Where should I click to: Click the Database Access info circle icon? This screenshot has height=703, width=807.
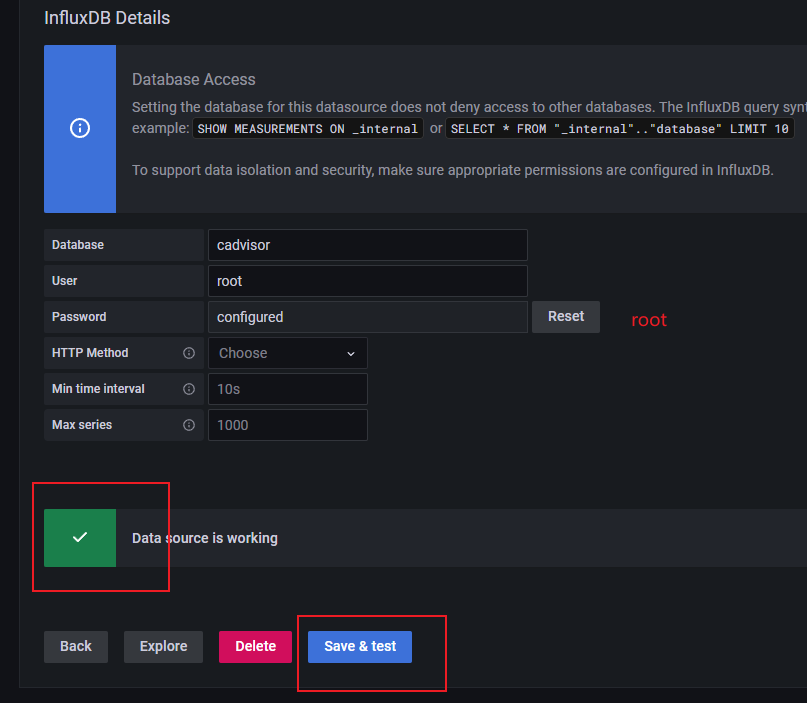(x=80, y=128)
